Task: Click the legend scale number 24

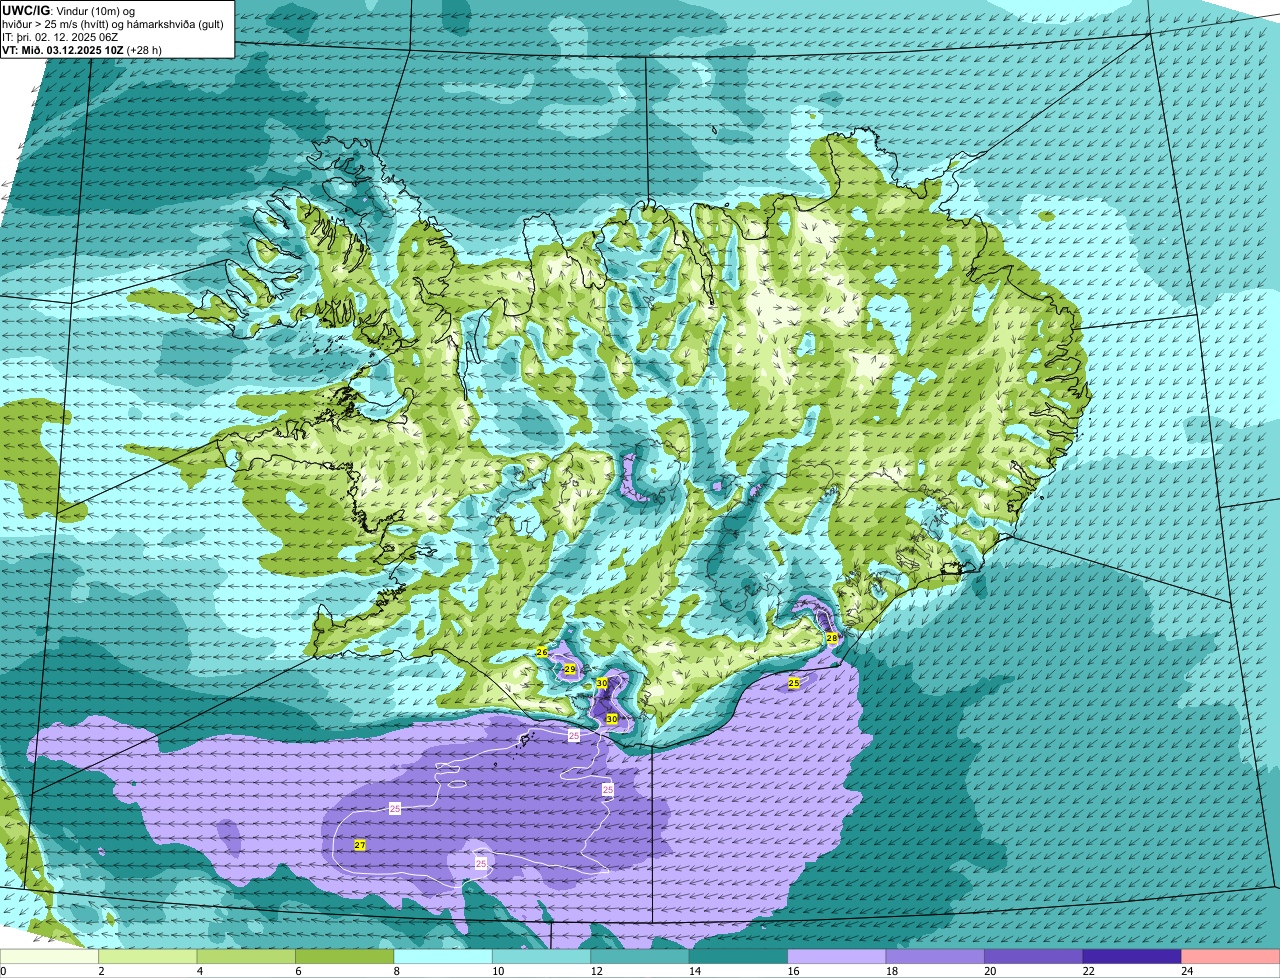Action: pyautogui.click(x=1187, y=971)
